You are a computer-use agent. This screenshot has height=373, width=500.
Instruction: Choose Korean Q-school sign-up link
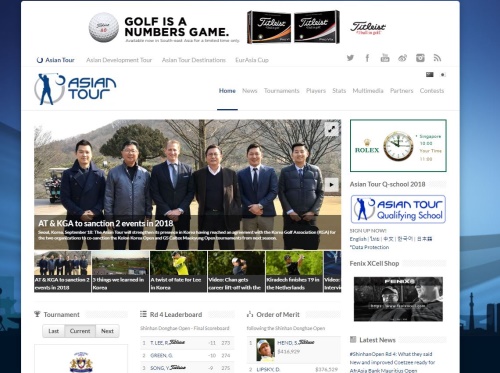click(405, 239)
